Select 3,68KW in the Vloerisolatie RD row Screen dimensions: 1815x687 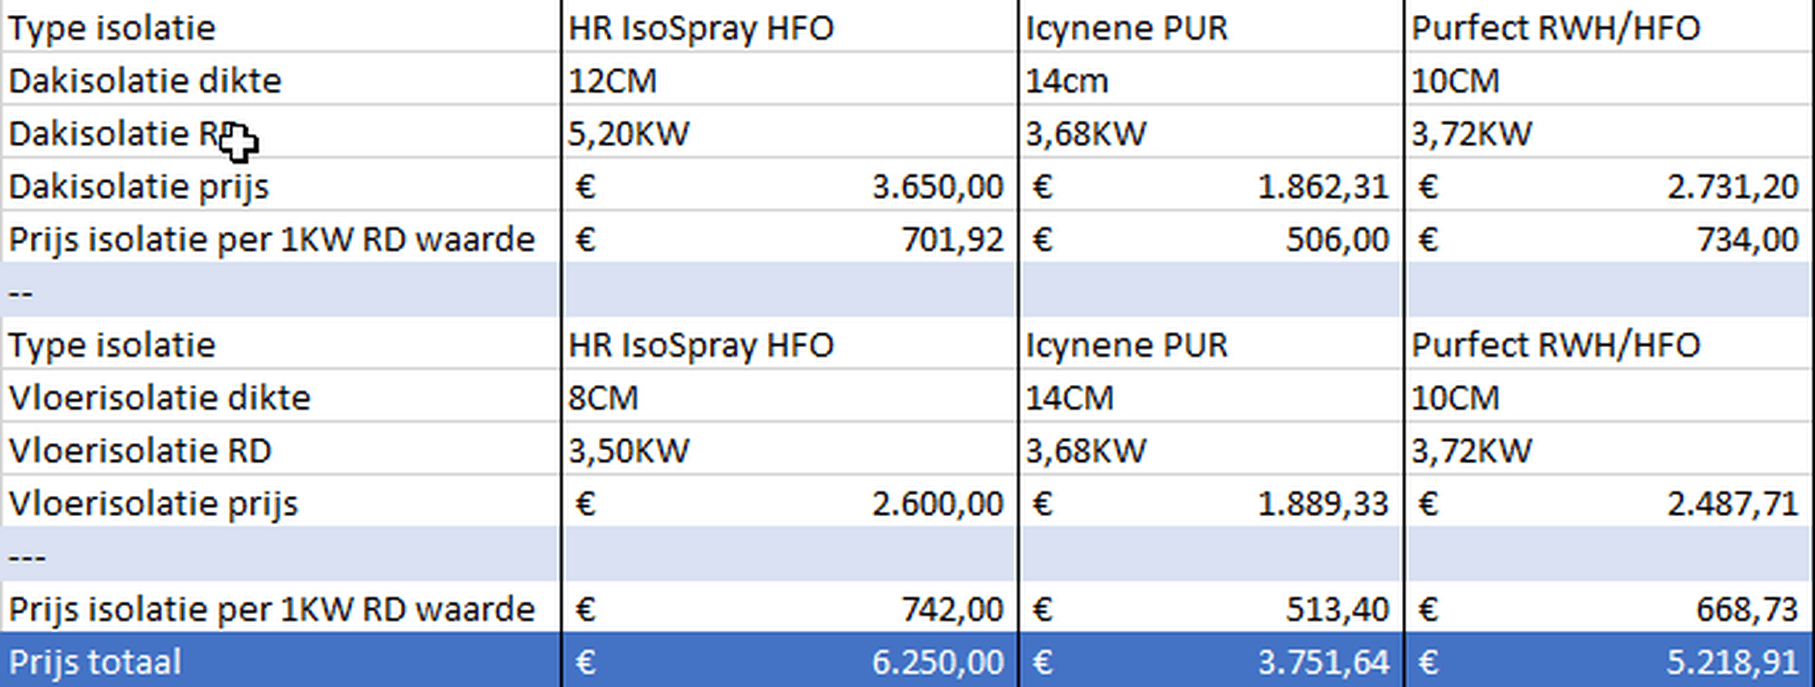[1211, 450]
